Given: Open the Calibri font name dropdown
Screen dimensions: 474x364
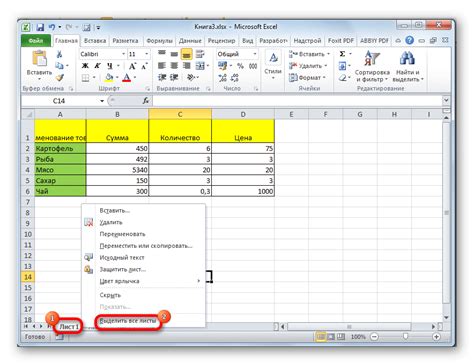Looking at the screenshot, I should pos(123,54).
